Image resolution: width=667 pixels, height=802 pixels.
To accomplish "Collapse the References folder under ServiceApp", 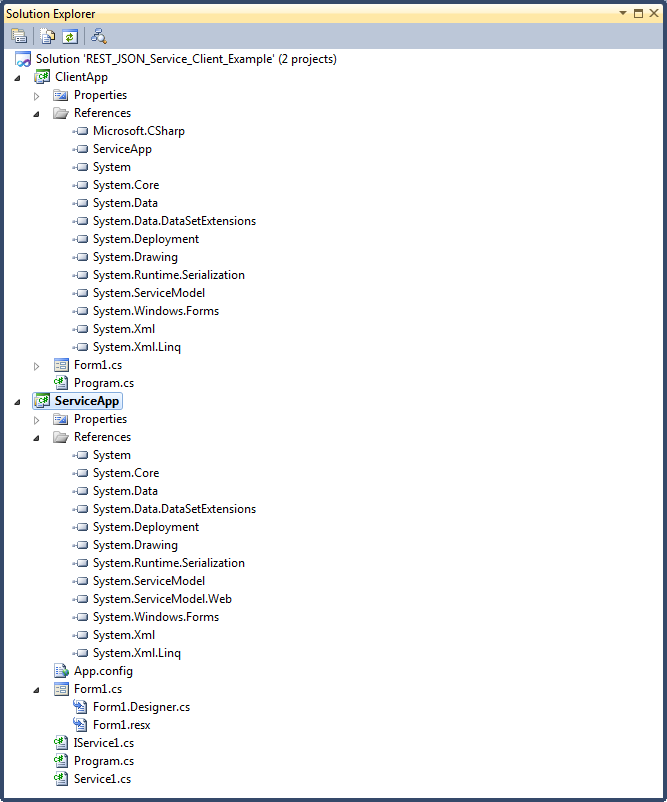I will pos(36,438).
